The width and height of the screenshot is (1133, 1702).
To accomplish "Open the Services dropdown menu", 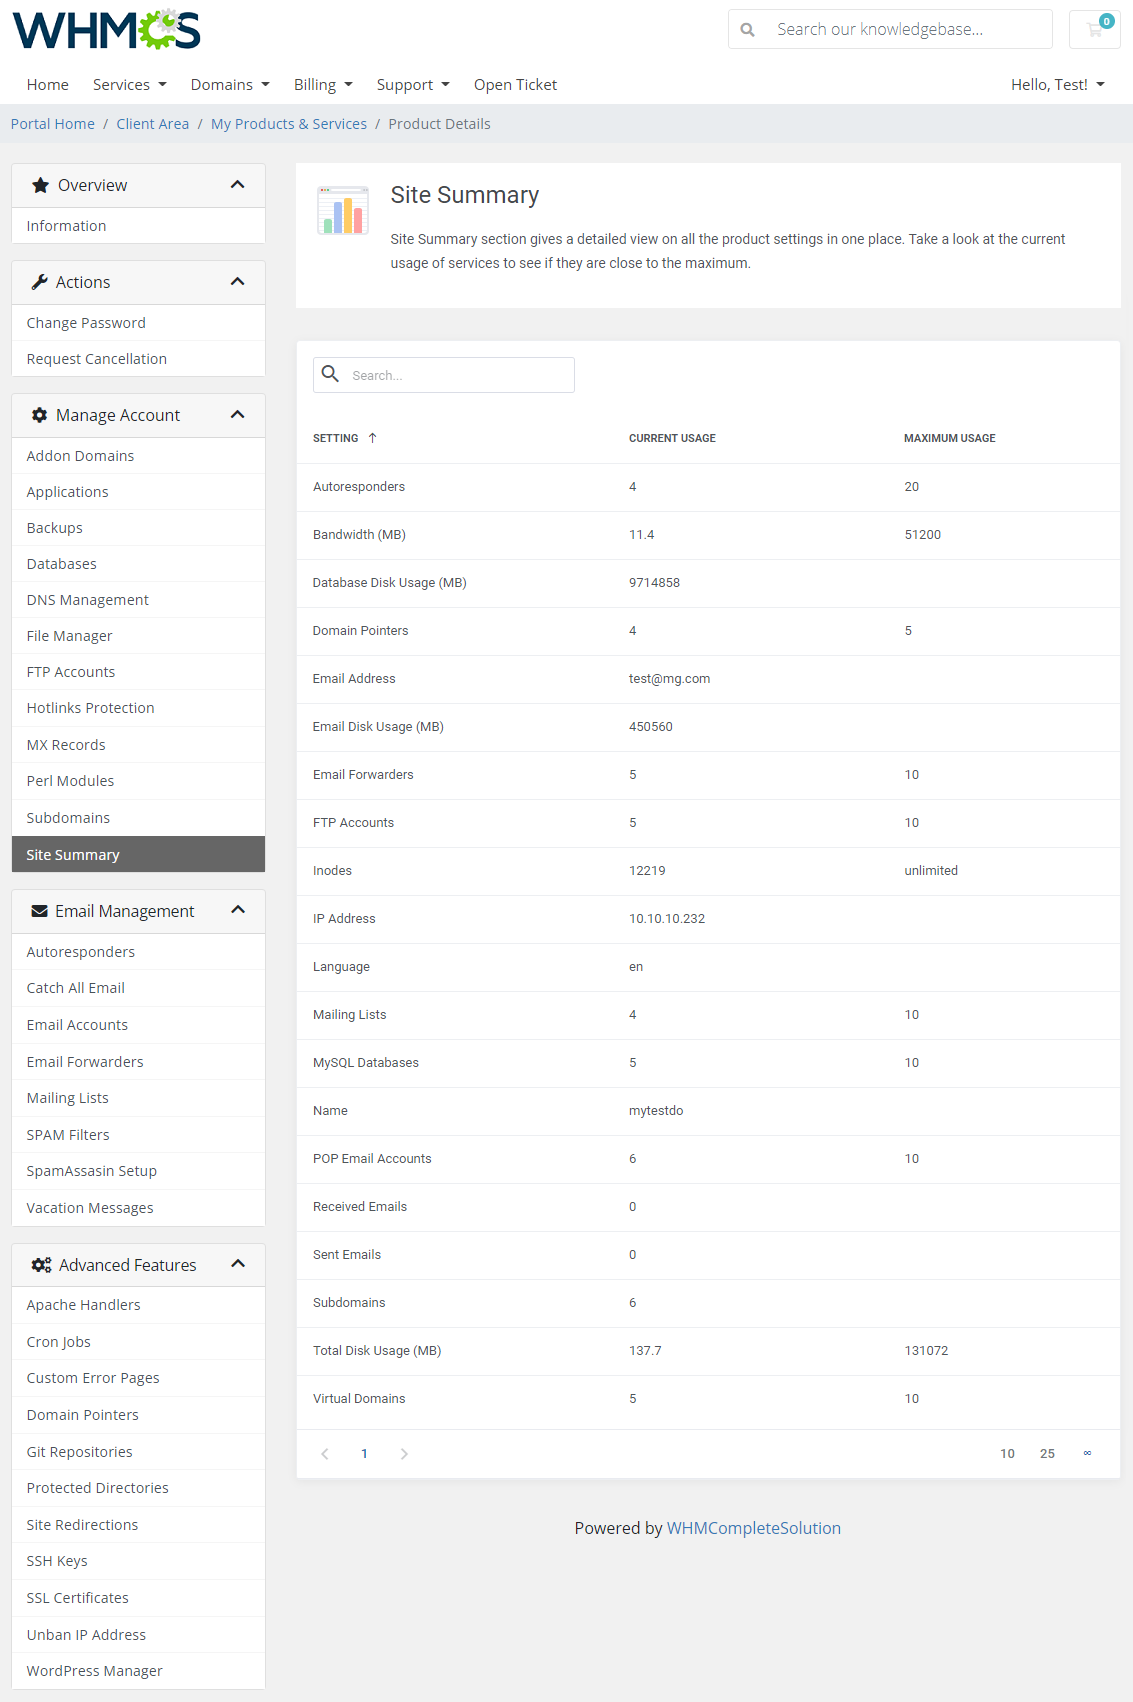I will (129, 84).
